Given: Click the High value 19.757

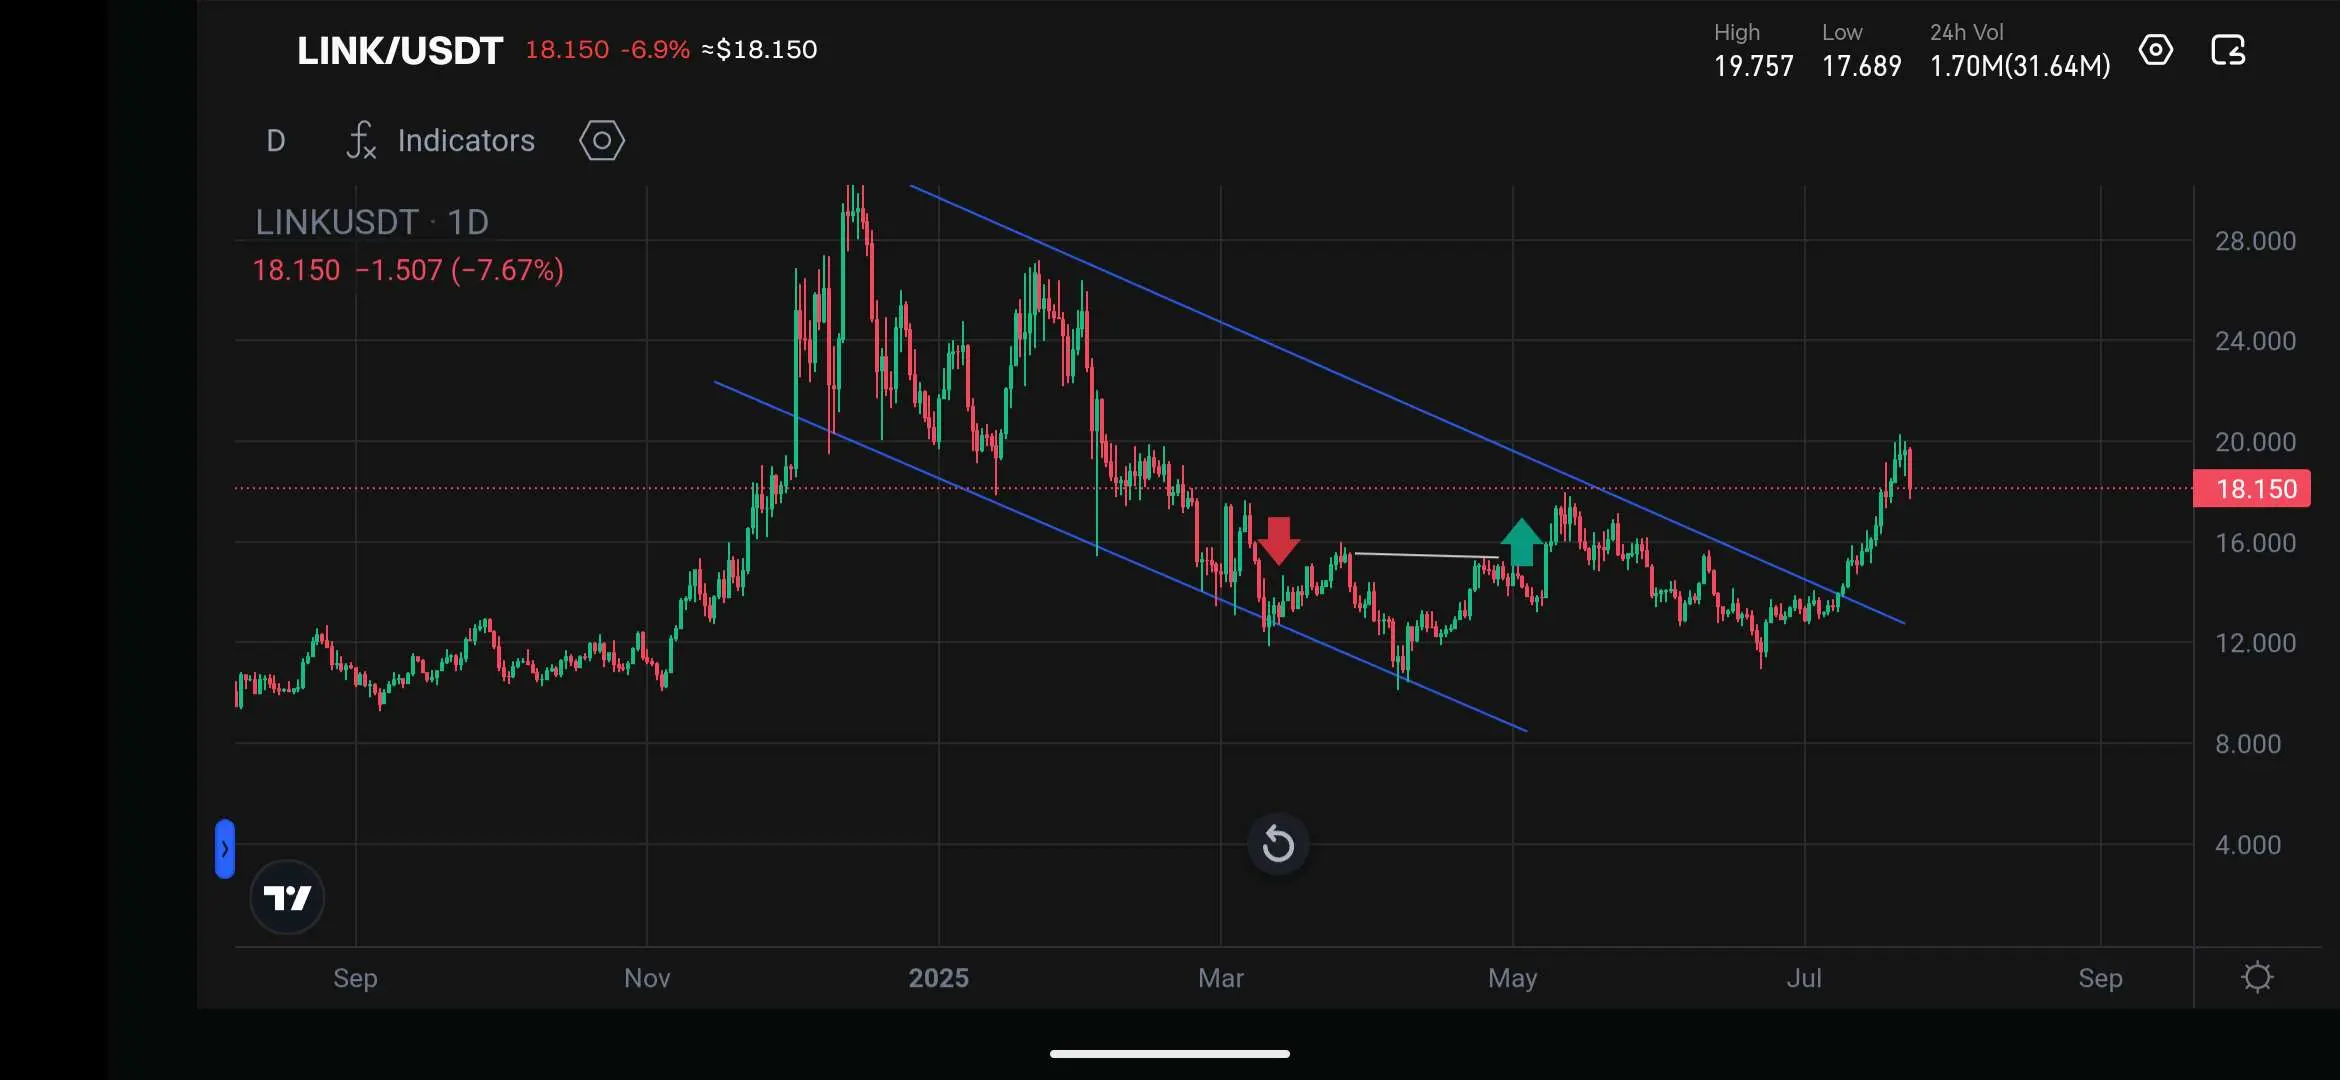Looking at the screenshot, I should pos(1754,66).
